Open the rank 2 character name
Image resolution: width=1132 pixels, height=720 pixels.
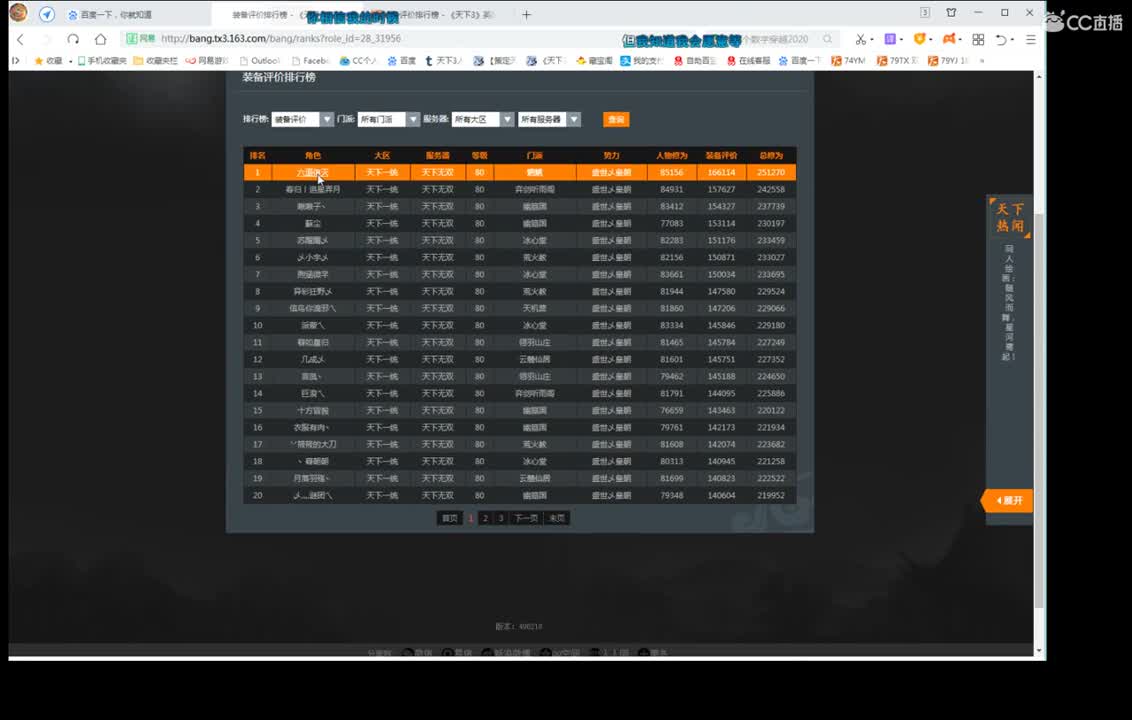click(x=313, y=189)
